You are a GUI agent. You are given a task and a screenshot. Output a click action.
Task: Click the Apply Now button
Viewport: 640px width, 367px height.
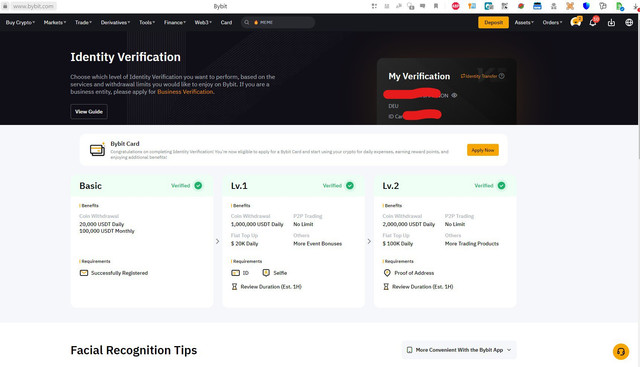pos(483,150)
